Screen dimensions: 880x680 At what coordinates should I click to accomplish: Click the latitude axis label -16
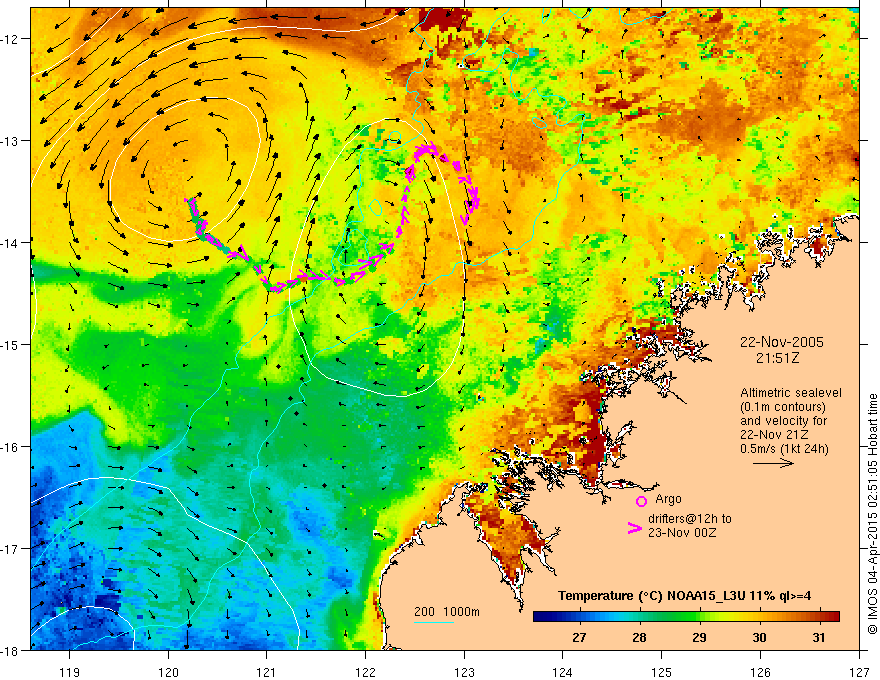11,447
